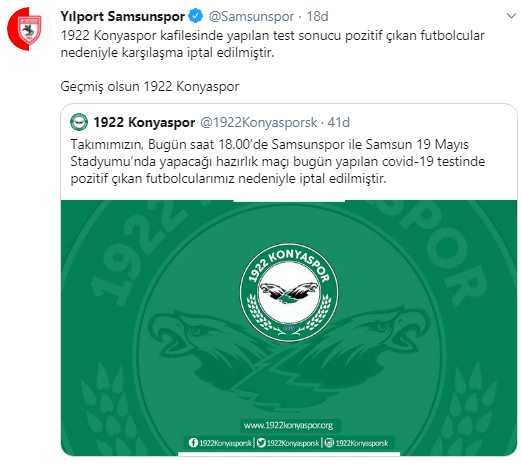Open the 1922 Konyaspor quoted avatar

pos(79,122)
